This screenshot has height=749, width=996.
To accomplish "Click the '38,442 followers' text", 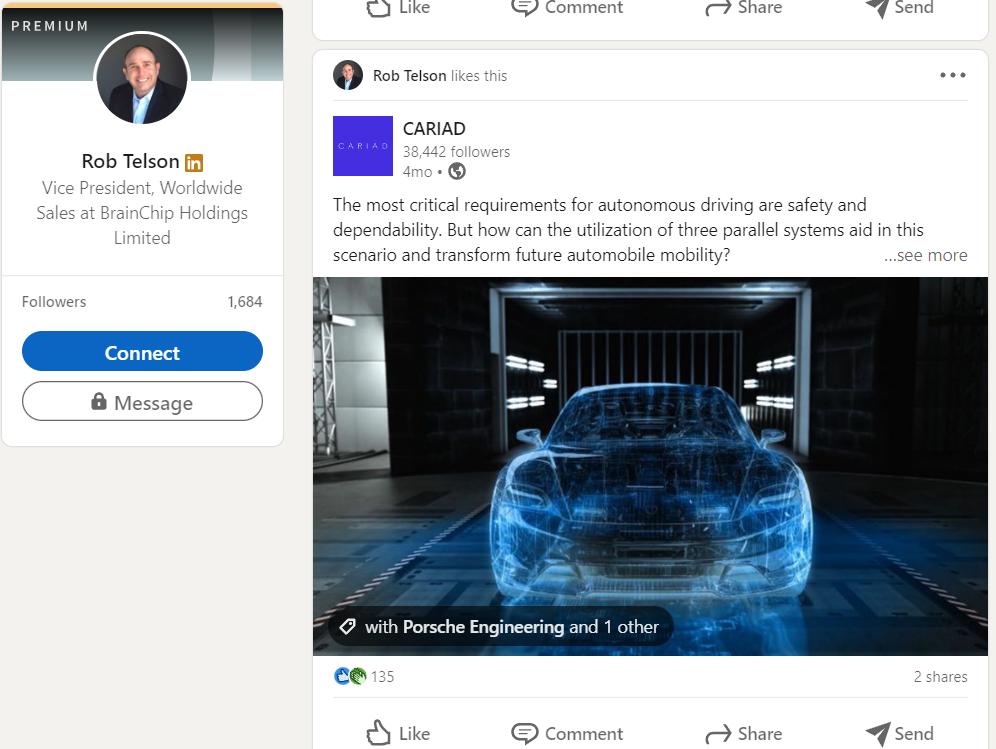I will click(456, 152).
